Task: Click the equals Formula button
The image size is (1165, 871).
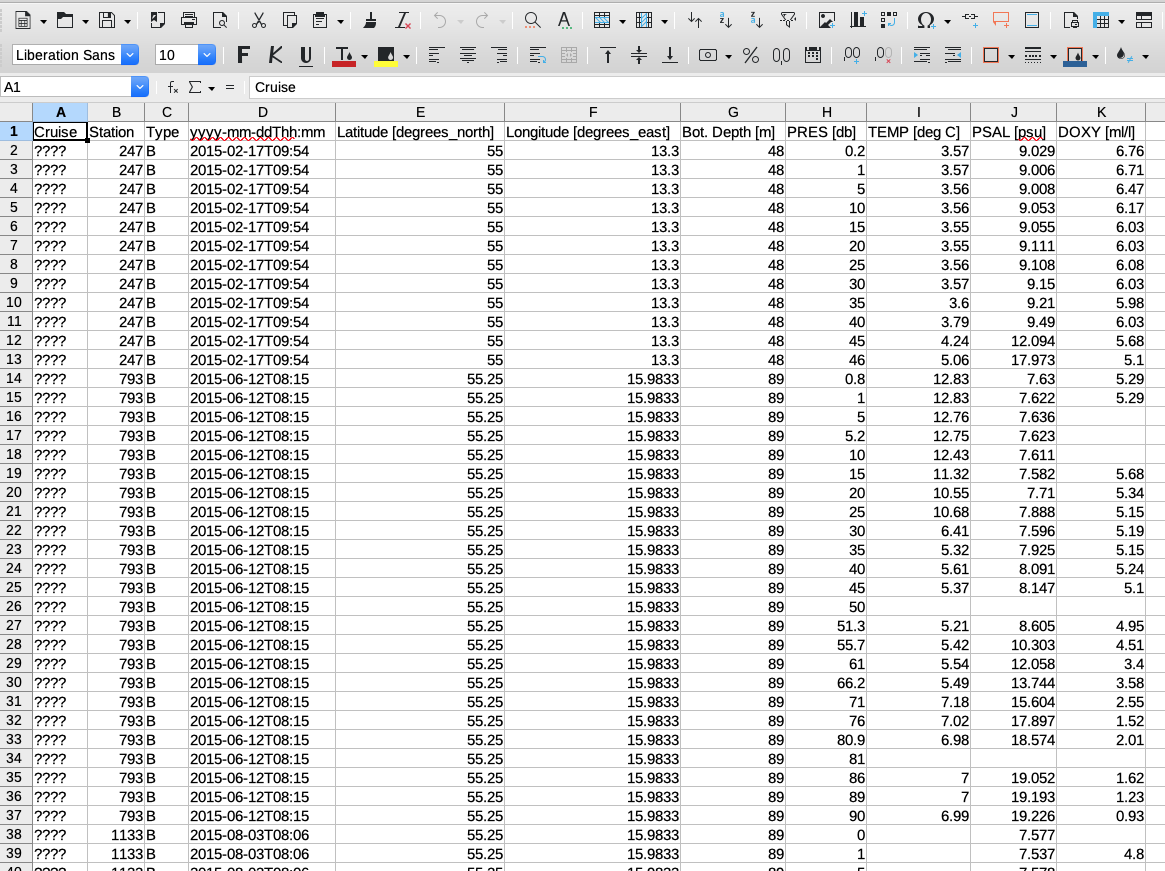Action: 230,87
